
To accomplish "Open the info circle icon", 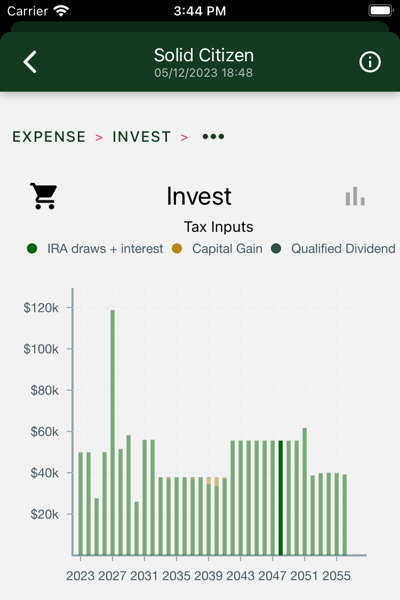I will [370, 62].
